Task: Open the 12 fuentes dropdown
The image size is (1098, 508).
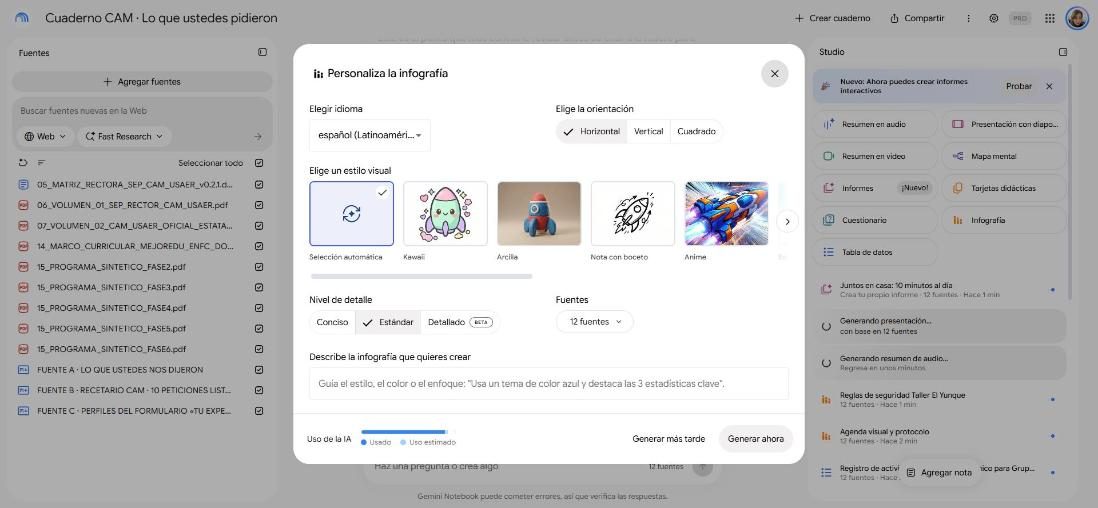Action: [x=595, y=322]
